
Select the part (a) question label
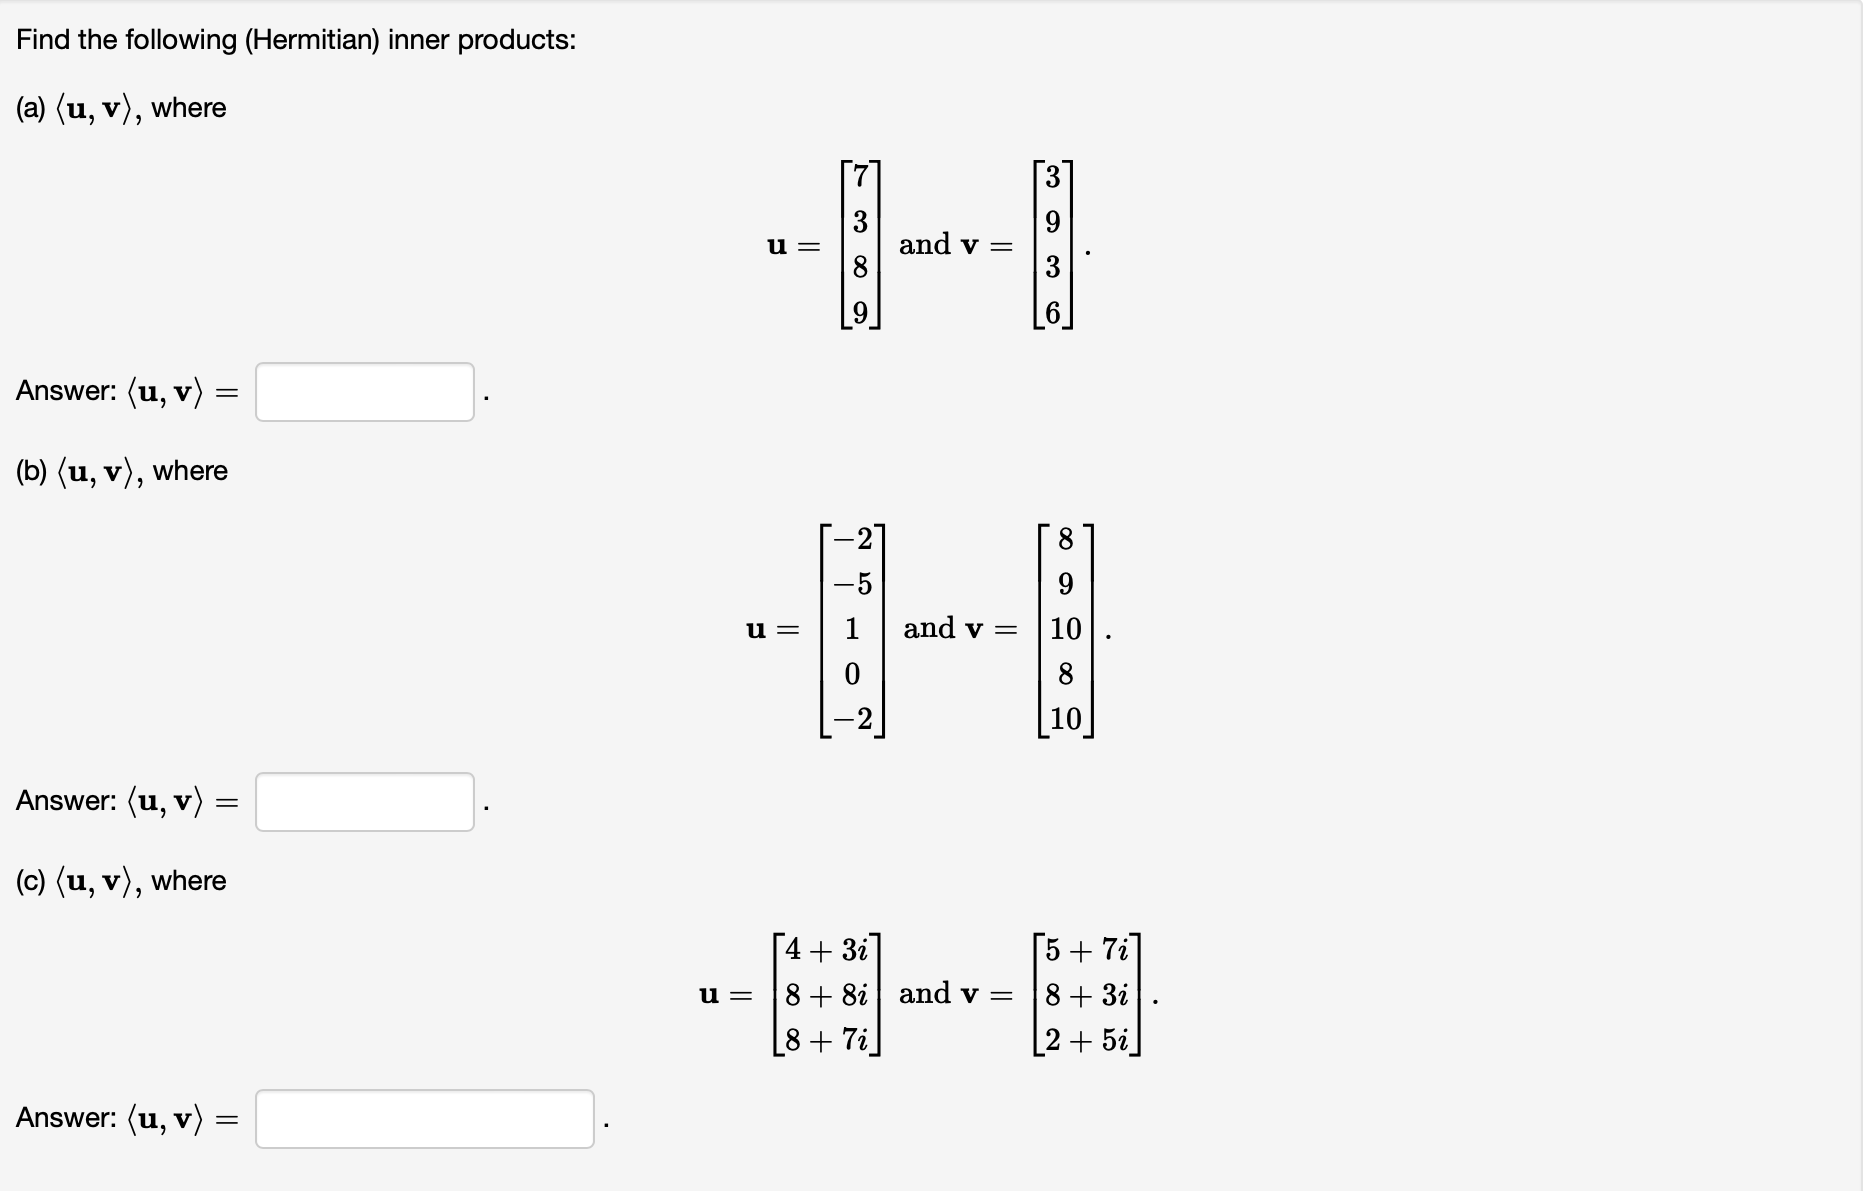click(120, 108)
